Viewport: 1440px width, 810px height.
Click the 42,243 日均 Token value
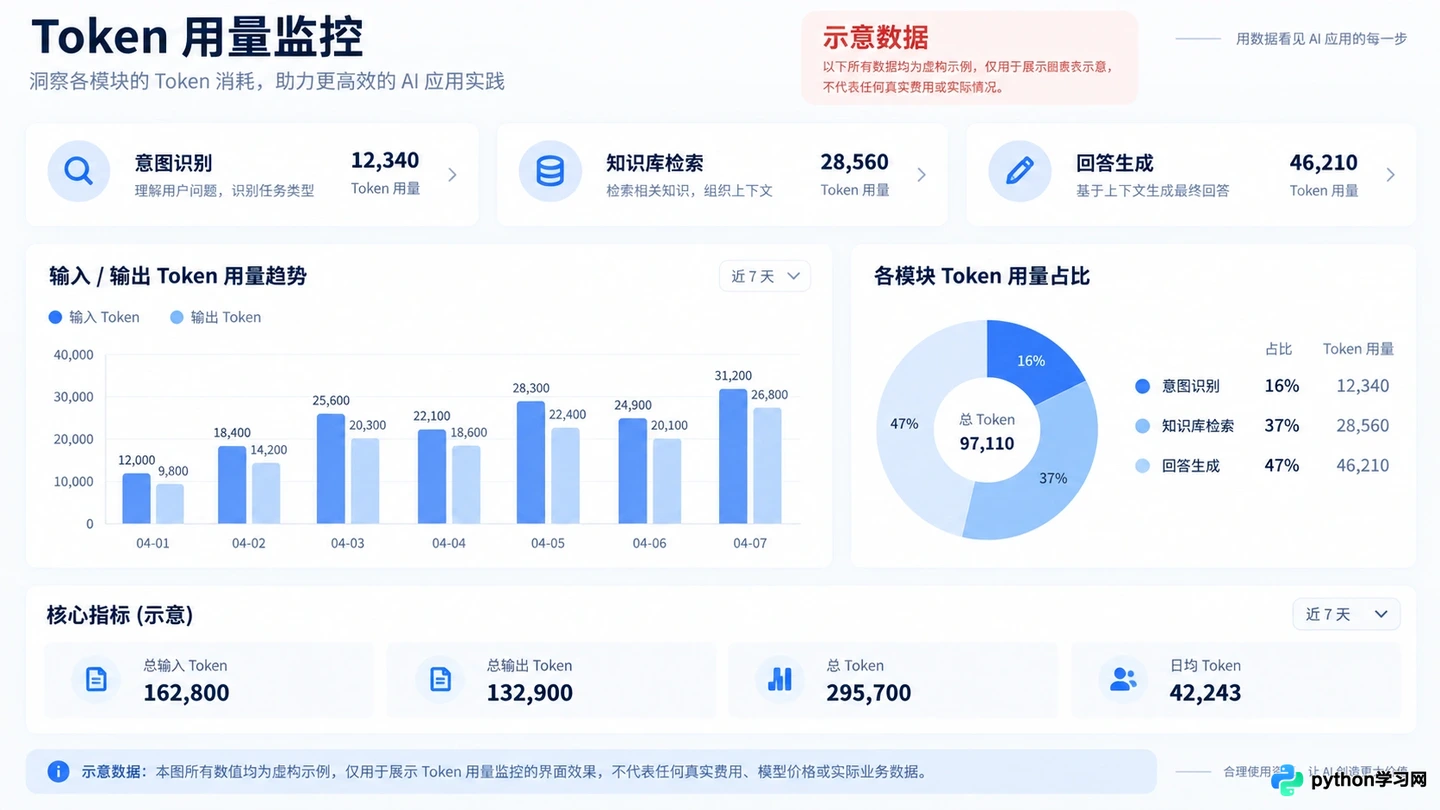pyautogui.click(x=1206, y=693)
